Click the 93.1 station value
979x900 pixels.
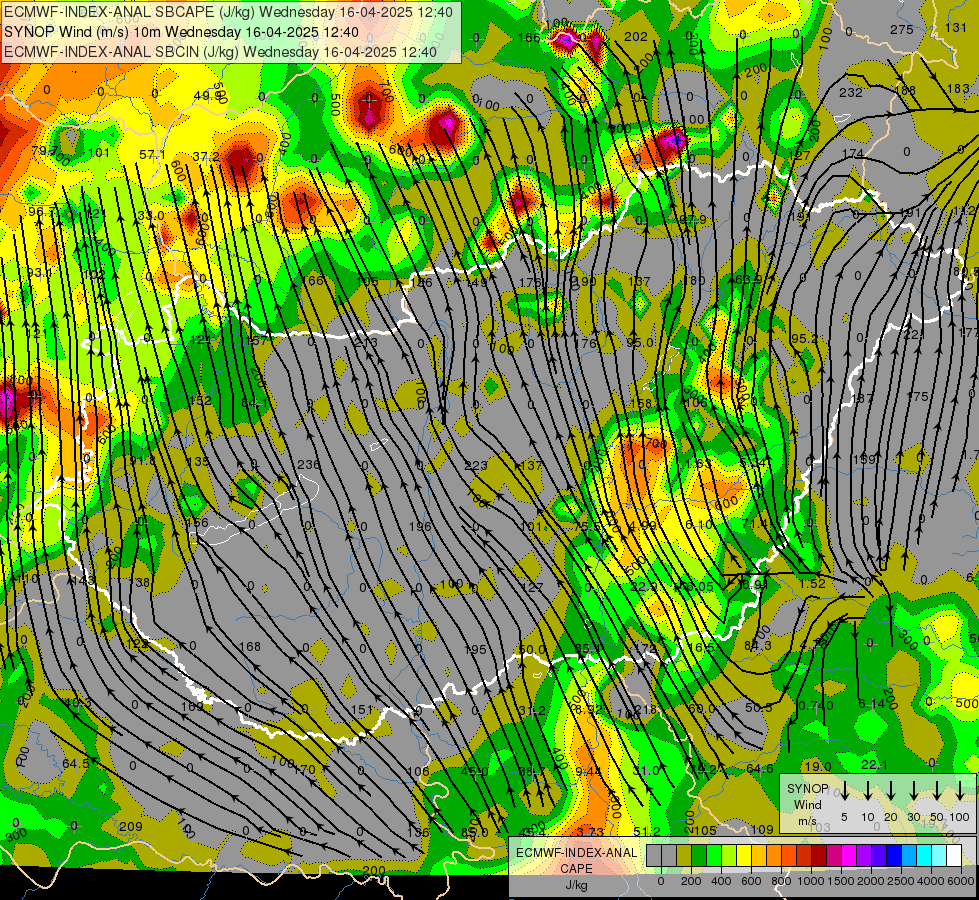40,273
